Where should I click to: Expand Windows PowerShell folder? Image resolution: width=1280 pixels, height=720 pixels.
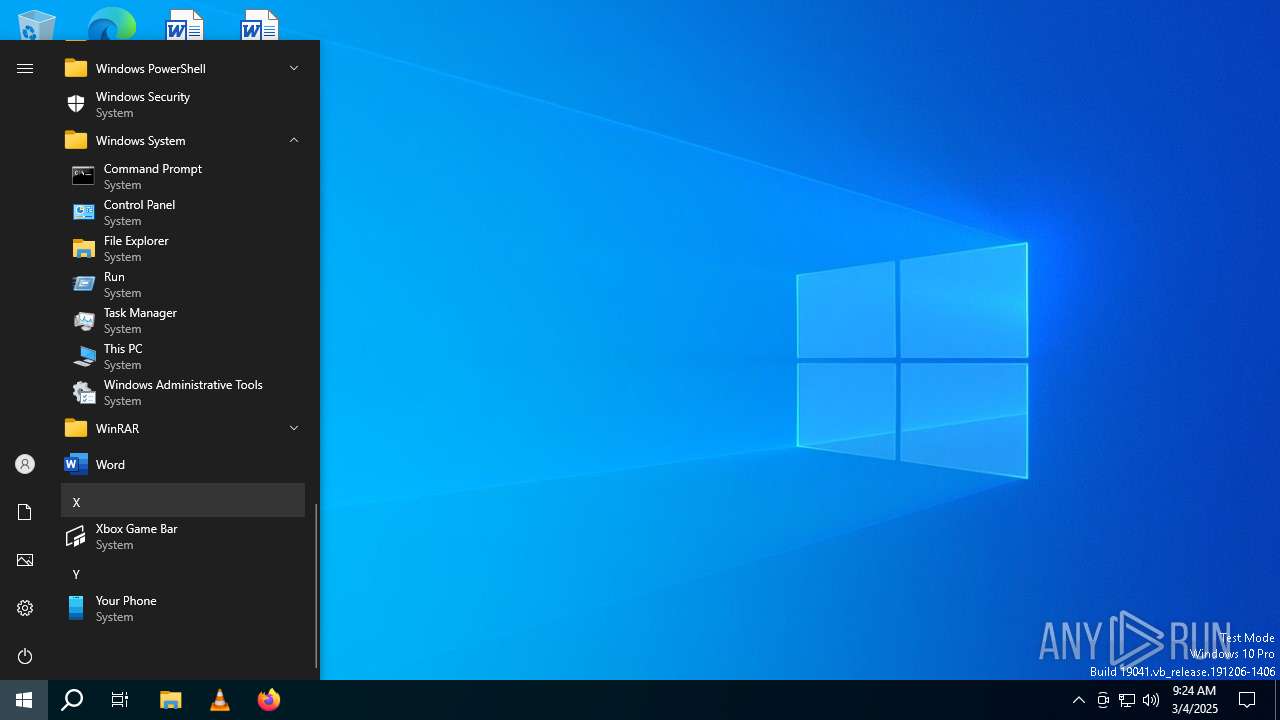point(183,68)
